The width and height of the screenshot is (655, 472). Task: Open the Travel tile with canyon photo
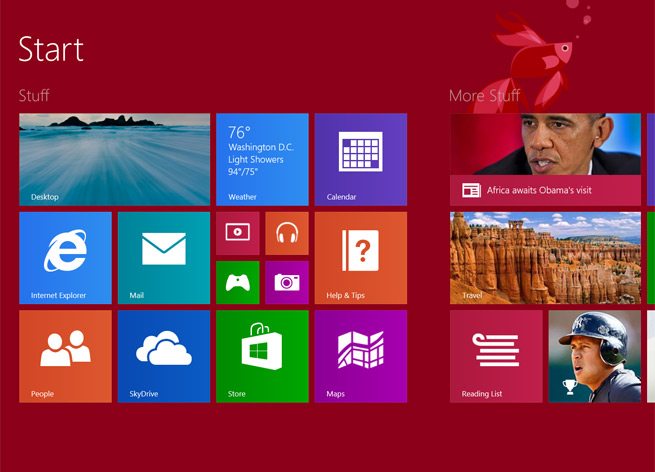click(x=545, y=258)
